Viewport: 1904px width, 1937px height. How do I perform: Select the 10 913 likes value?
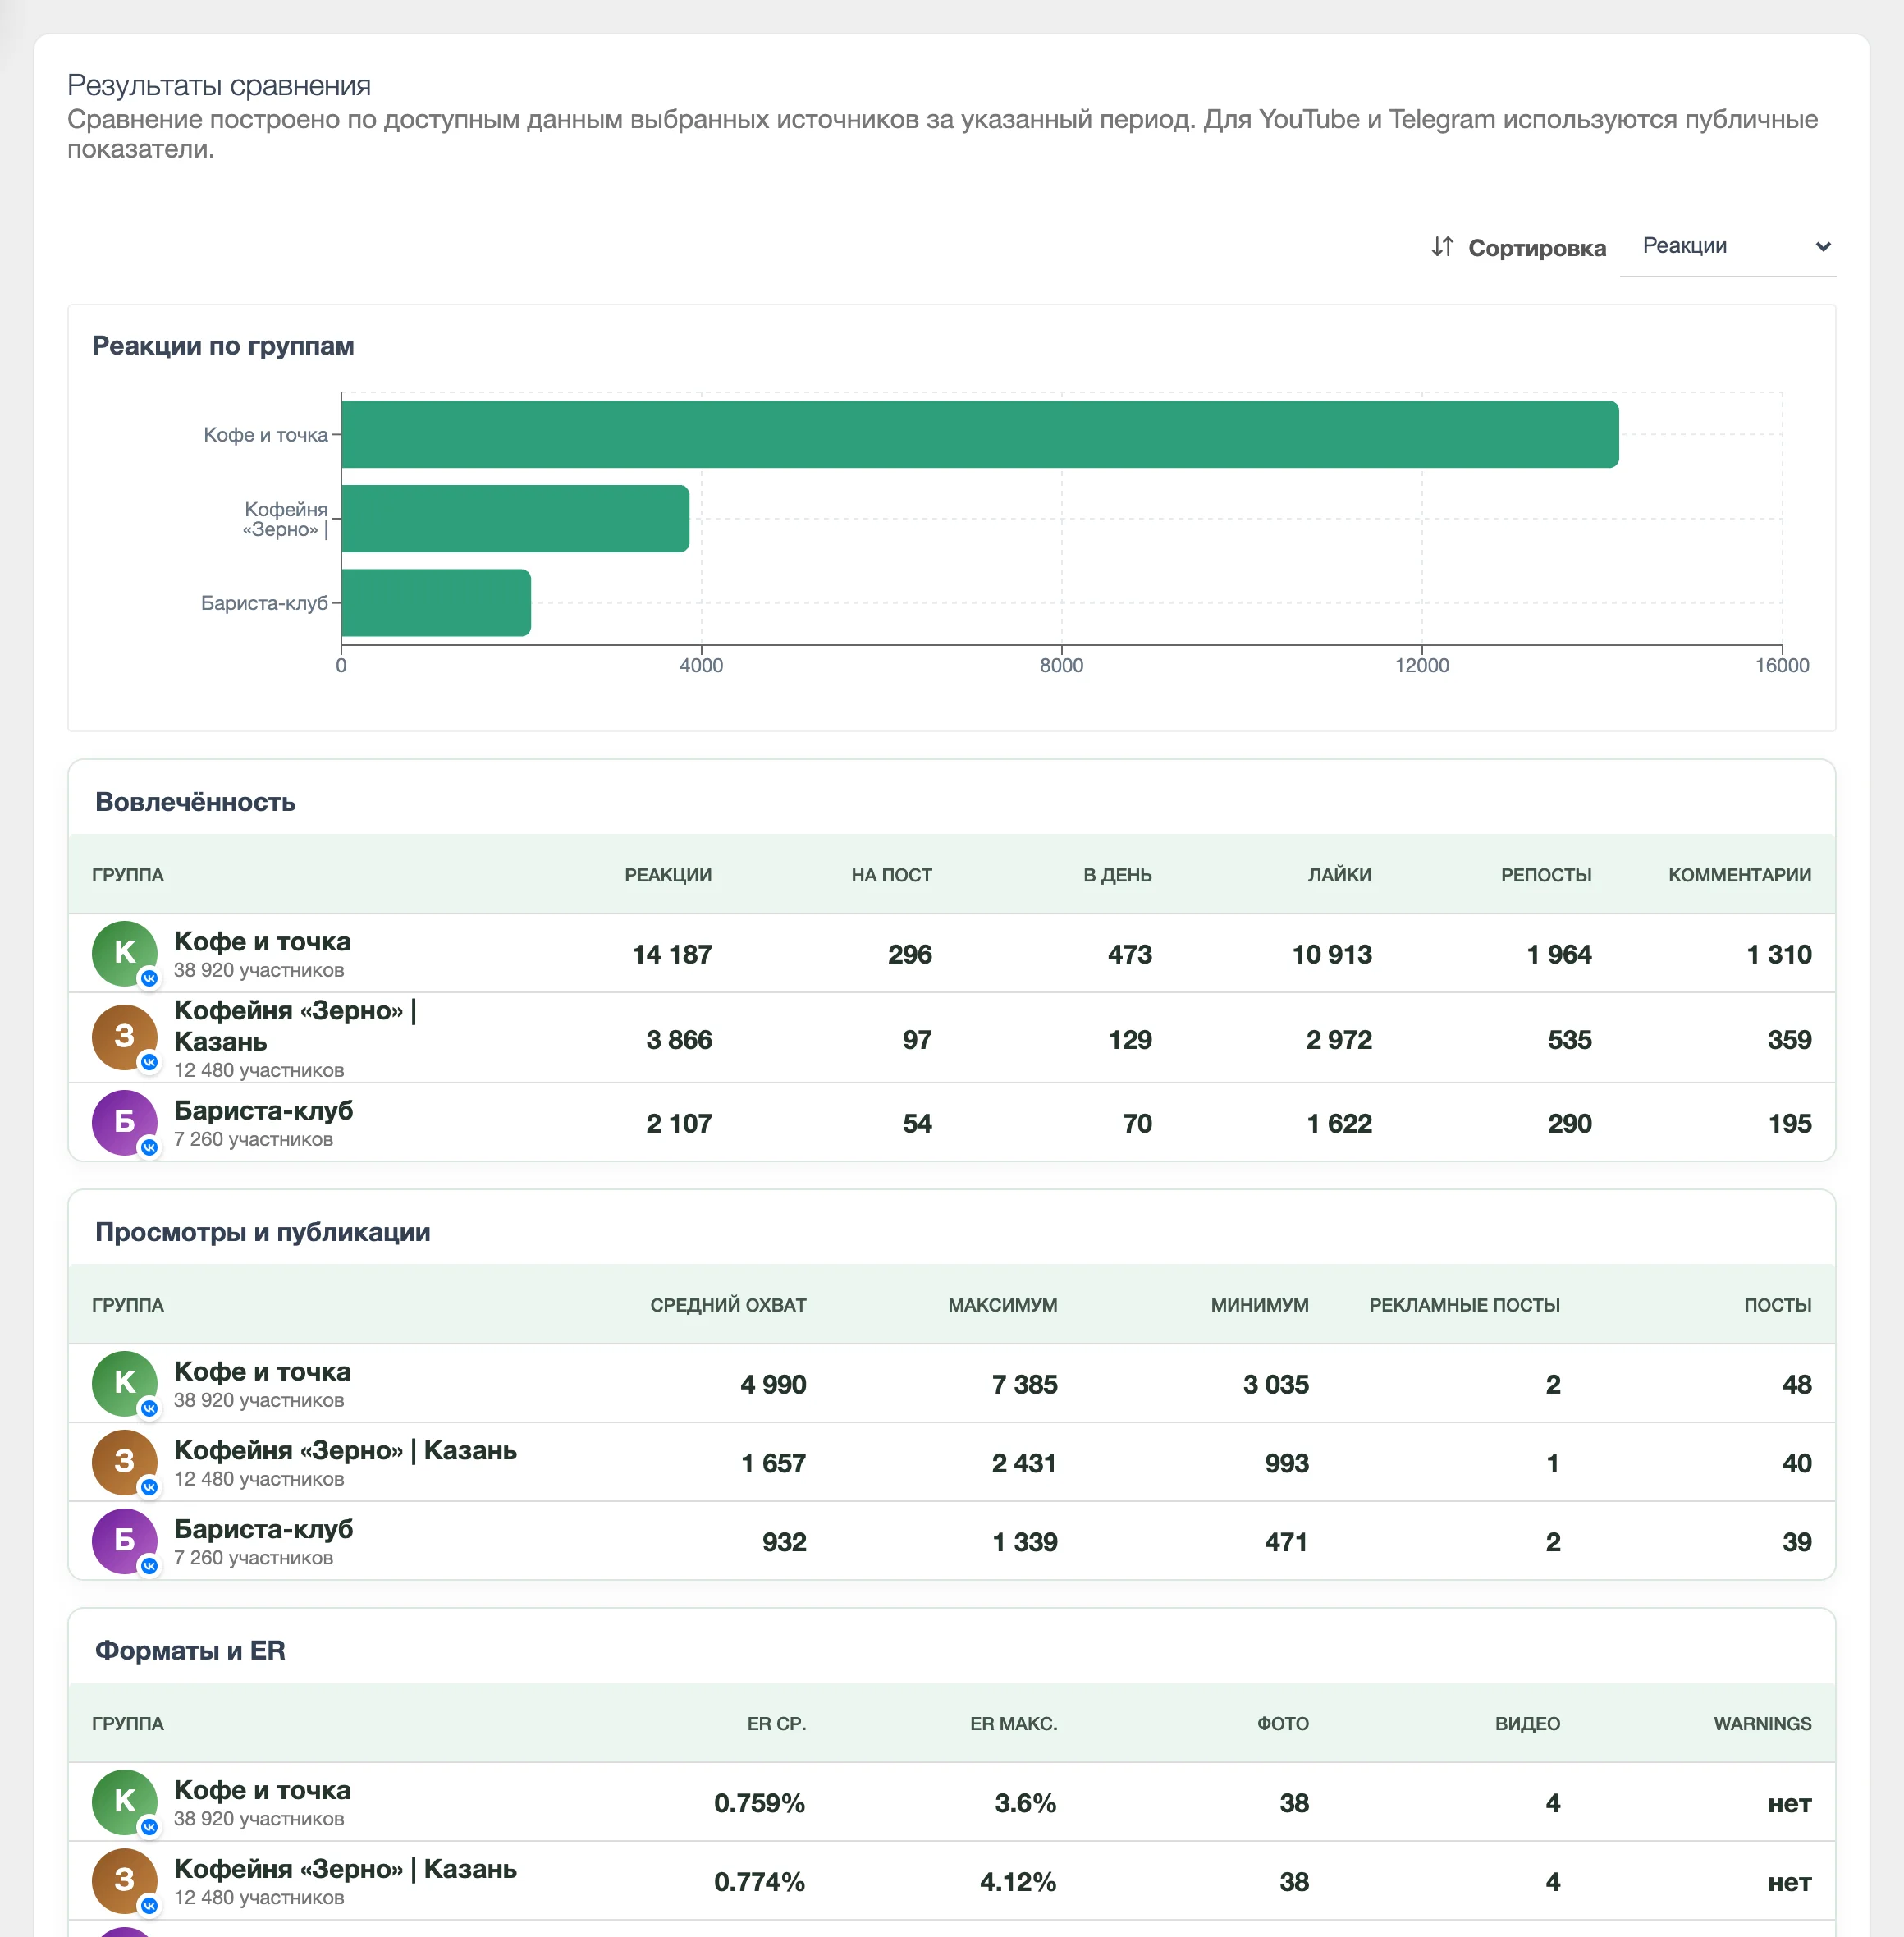click(x=1332, y=954)
